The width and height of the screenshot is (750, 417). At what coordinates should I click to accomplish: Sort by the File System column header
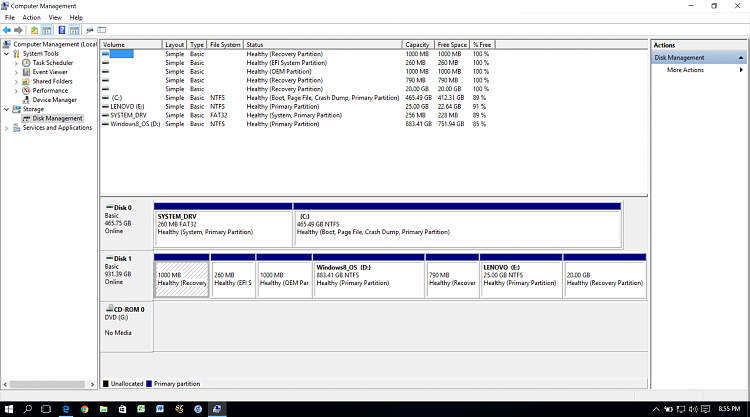(225, 44)
